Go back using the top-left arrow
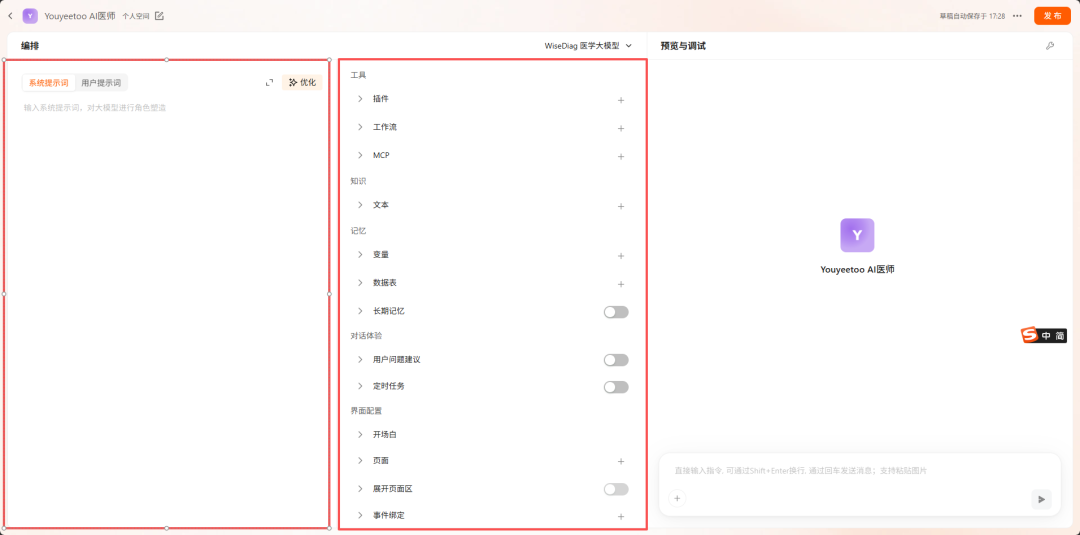Viewport: 1080px width, 535px height. 10,15
